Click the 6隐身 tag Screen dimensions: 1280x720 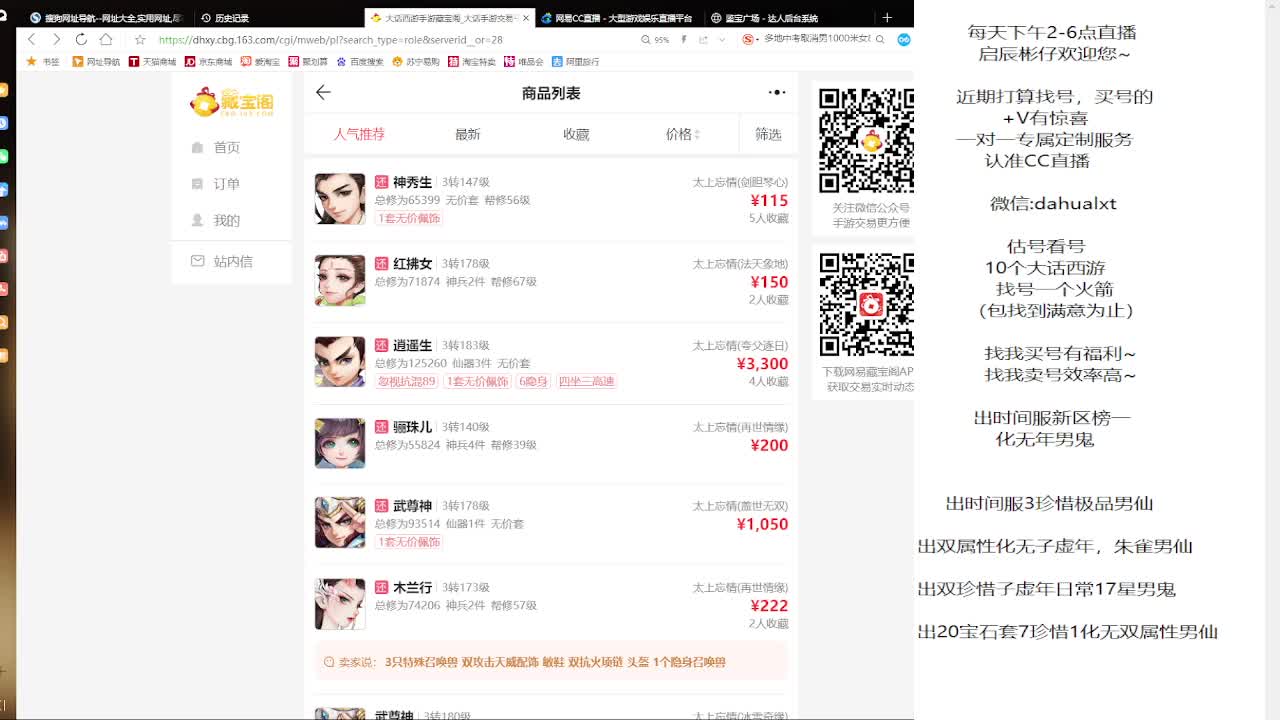(532, 381)
